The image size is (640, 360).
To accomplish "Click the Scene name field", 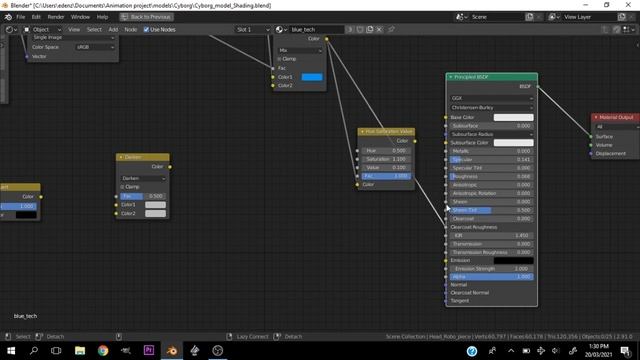I will pyautogui.click(x=496, y=17).
